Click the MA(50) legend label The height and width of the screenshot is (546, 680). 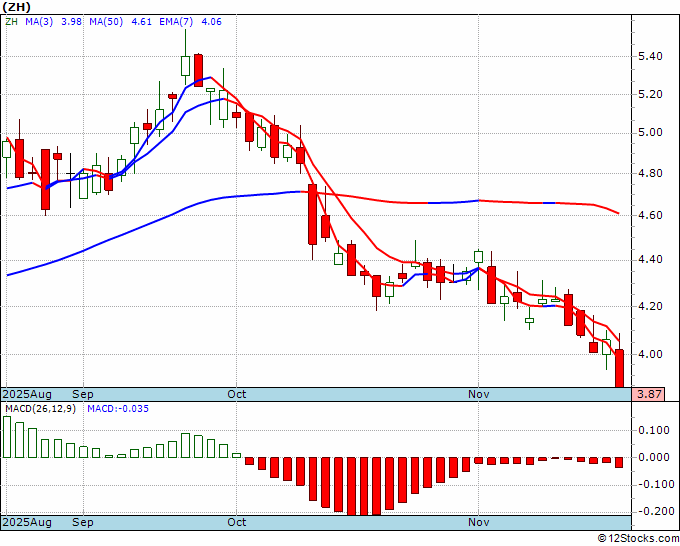(x=106, y=22)
